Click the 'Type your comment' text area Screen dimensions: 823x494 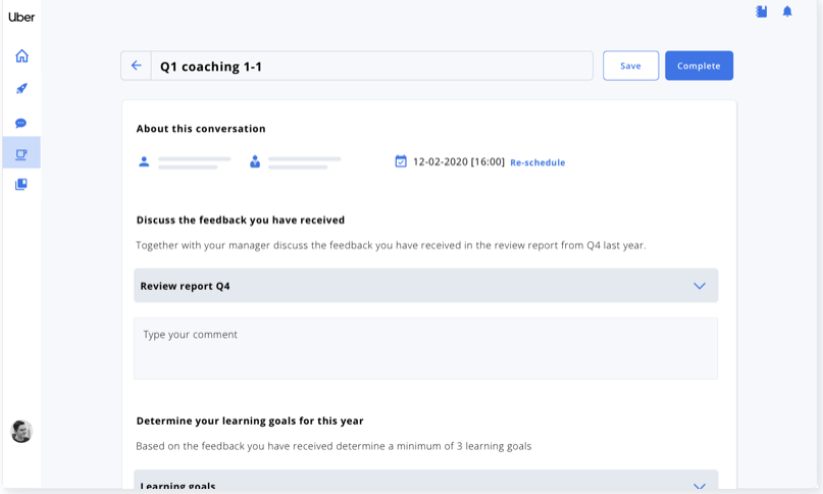[x=425, y=348]
